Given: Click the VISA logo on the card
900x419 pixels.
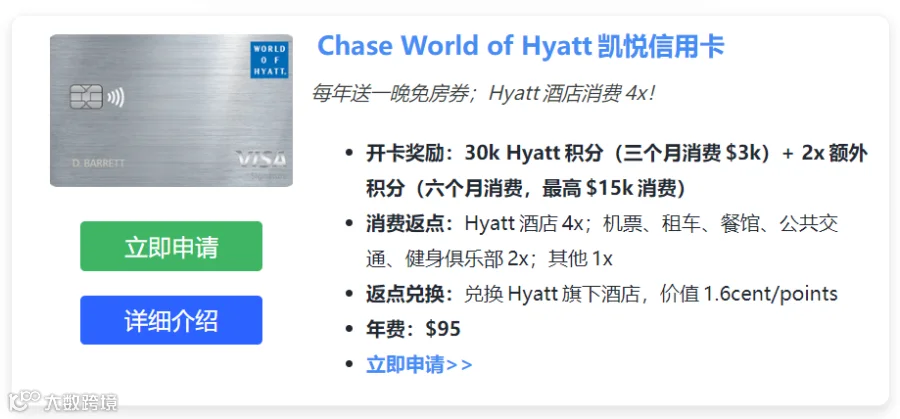Looking at the screenshot, I should coord(261,159).
